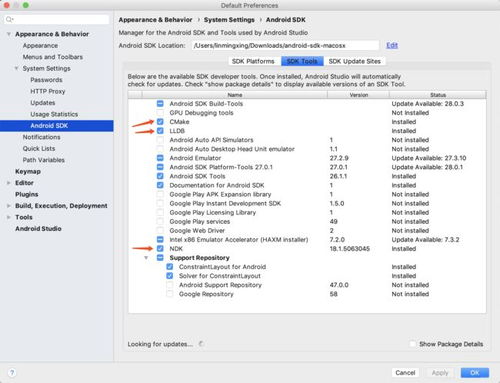The image size is (500, 383).
Task: Collapse the Appearance & Behavior tree node
Action: tap(9, 34)
